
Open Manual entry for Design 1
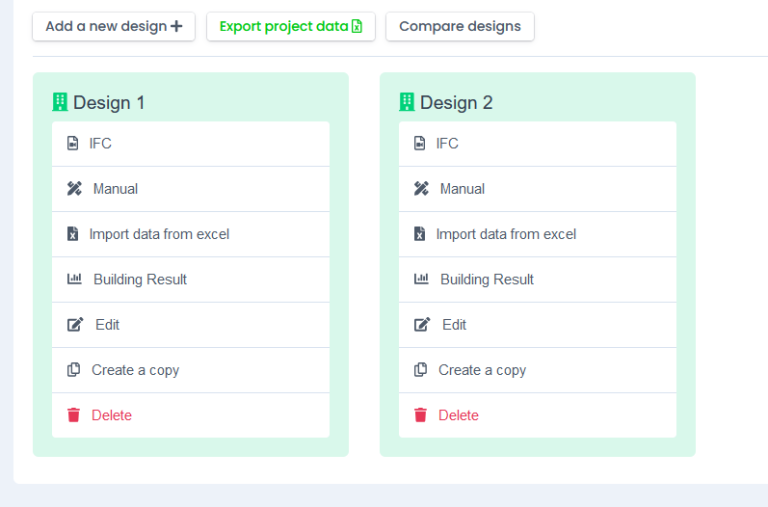pos(191,189)
